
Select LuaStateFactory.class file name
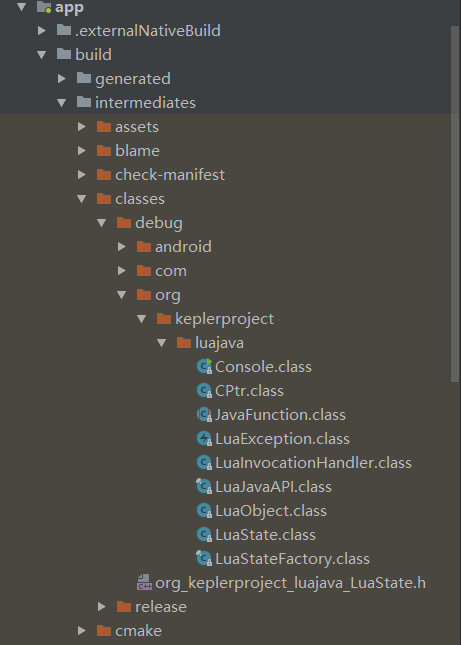[x=292, y=558]
